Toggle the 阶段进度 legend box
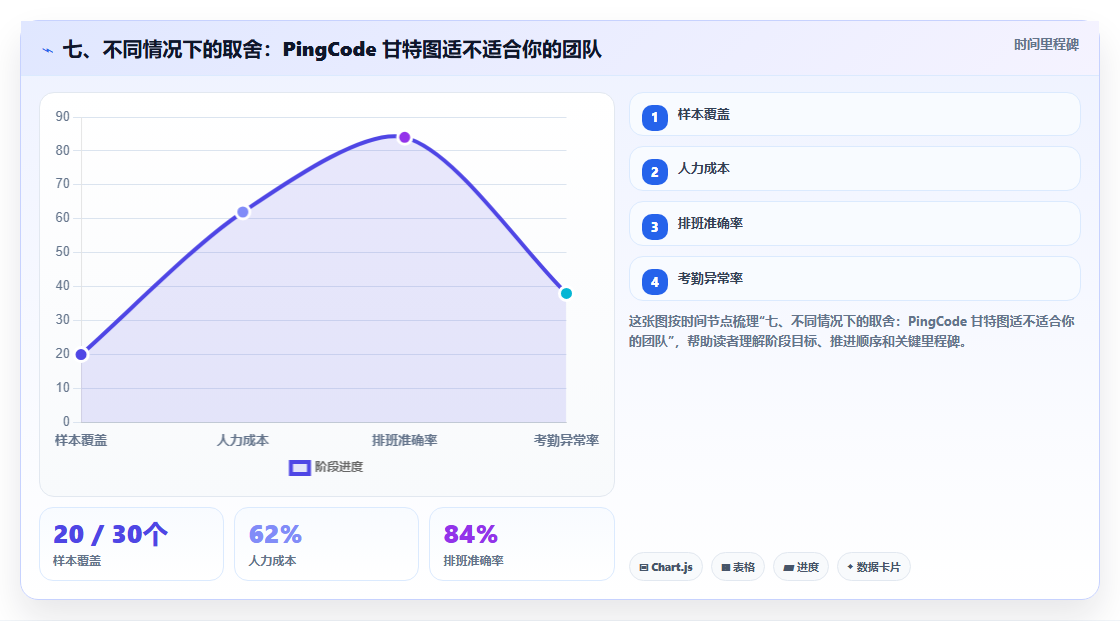Screen dimensions: 1120x621 click(x=299, y=468)
